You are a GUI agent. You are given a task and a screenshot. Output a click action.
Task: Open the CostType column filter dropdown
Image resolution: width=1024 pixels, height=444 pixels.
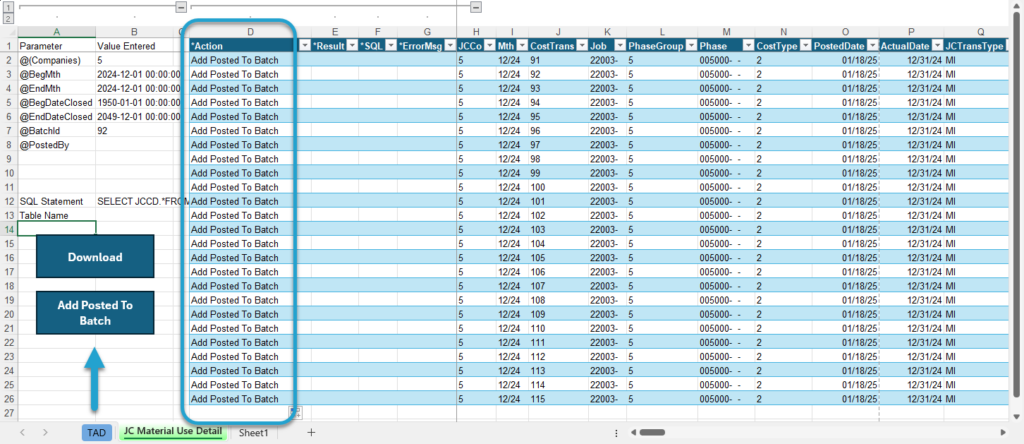(806, 46)
